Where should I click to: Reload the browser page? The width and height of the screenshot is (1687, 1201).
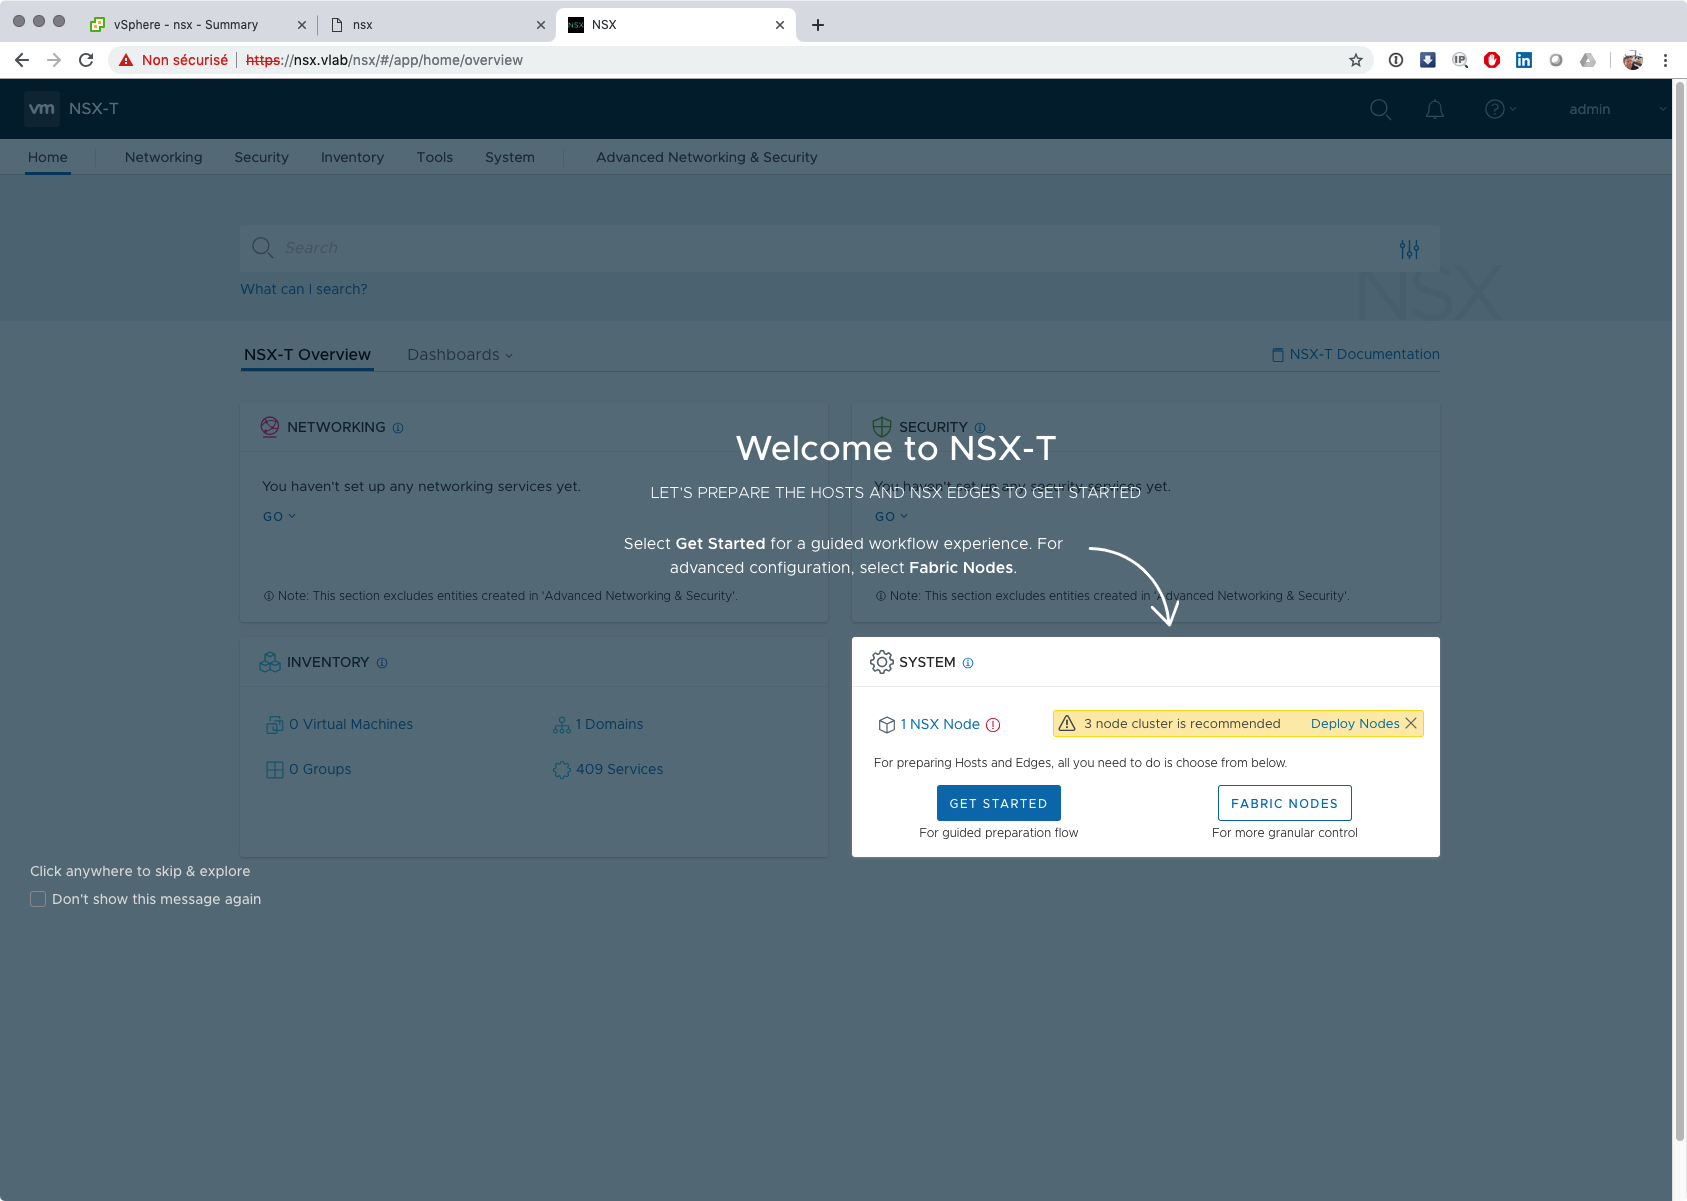(x=86, y=60)
